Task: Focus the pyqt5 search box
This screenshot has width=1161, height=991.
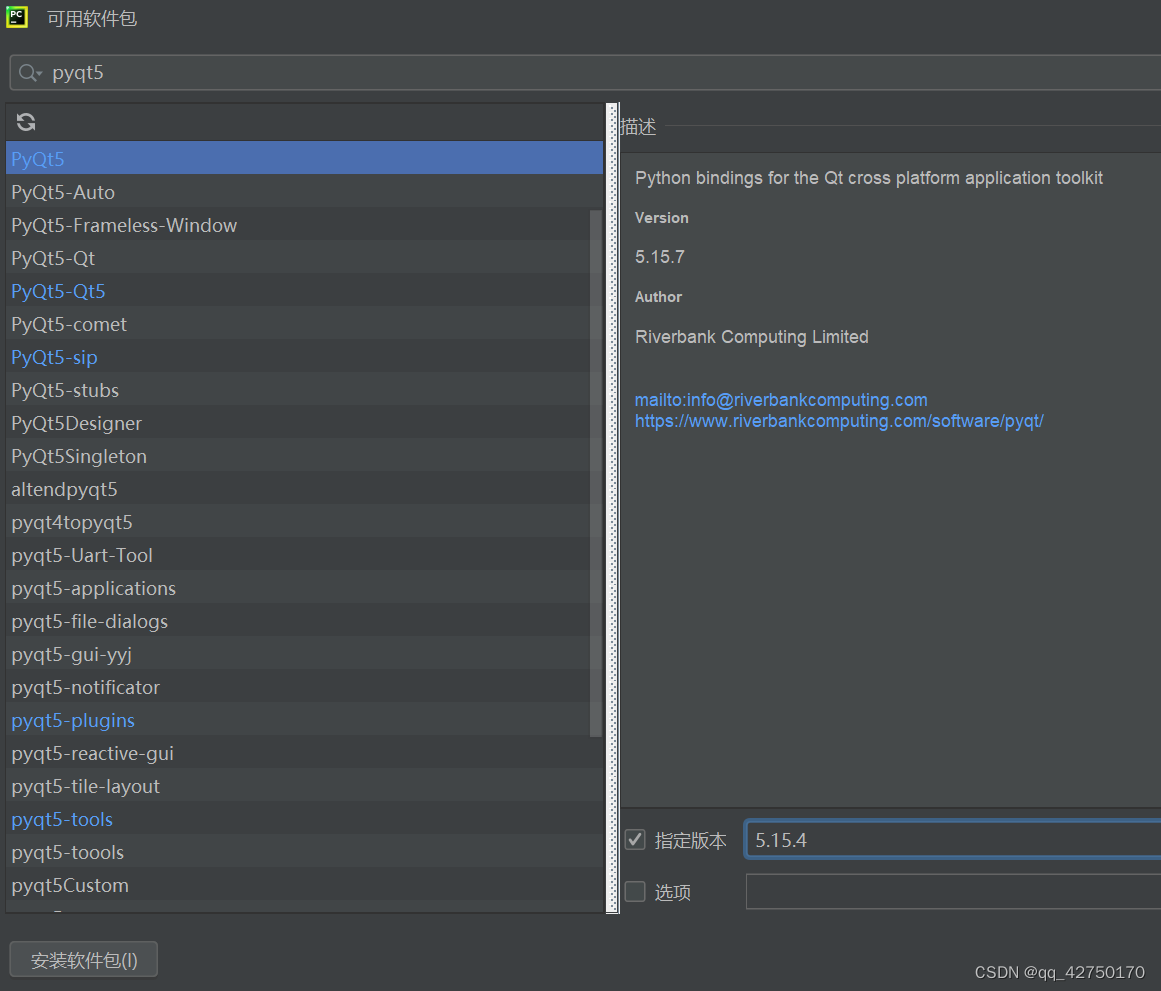Action: [585, 73]
